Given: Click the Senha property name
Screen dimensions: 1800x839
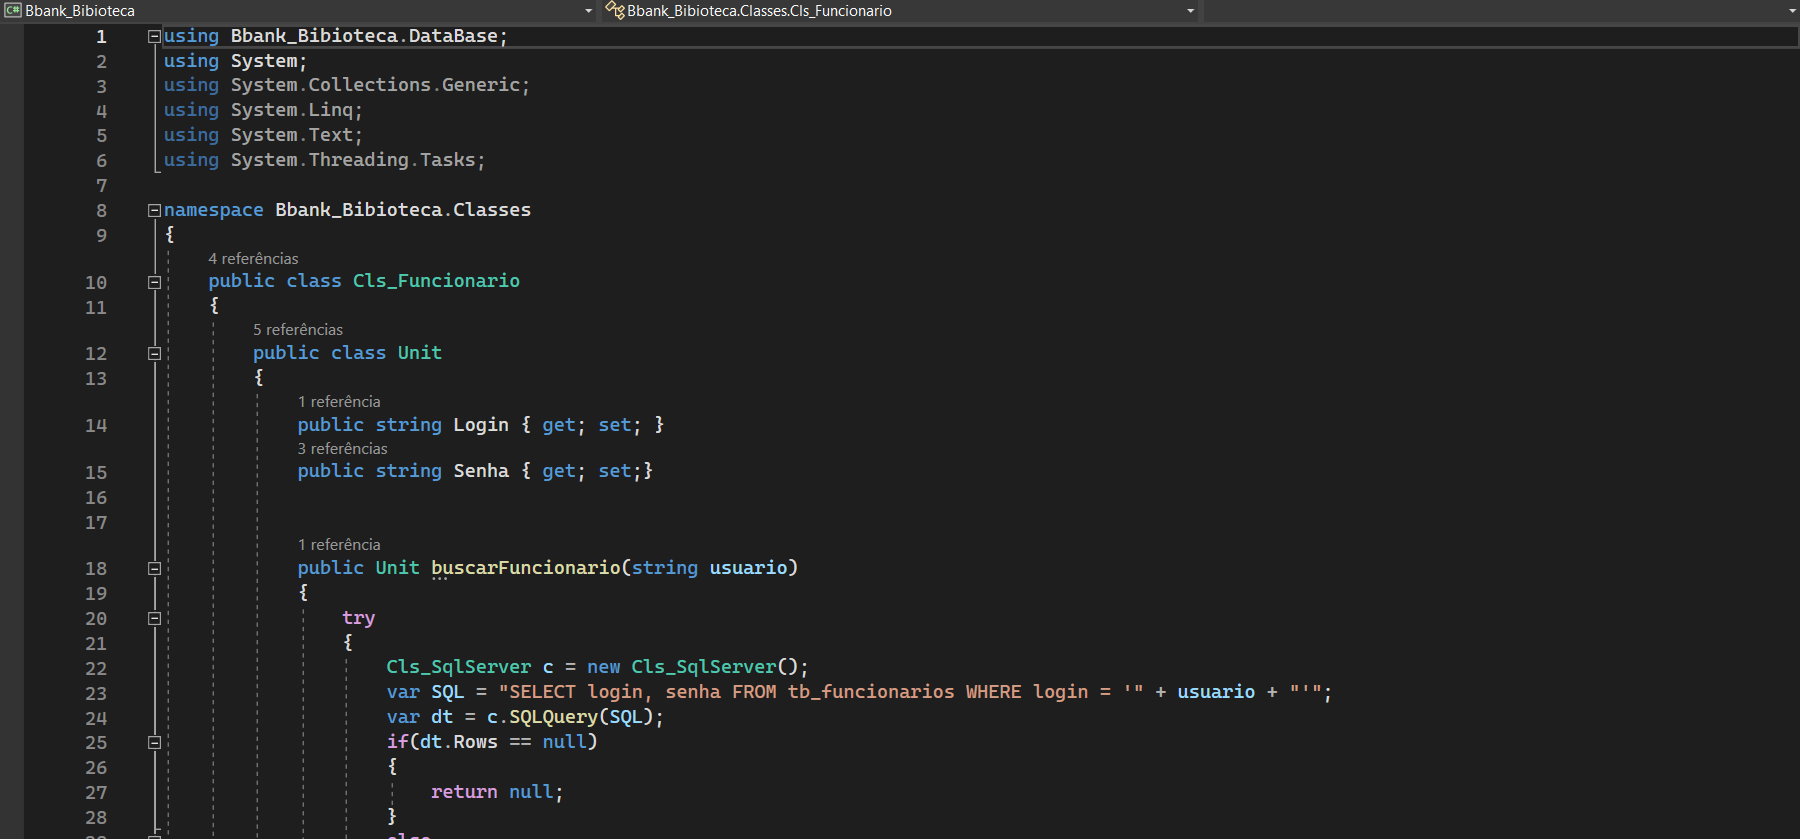Looking at the screenshot, I should [481, 471].
